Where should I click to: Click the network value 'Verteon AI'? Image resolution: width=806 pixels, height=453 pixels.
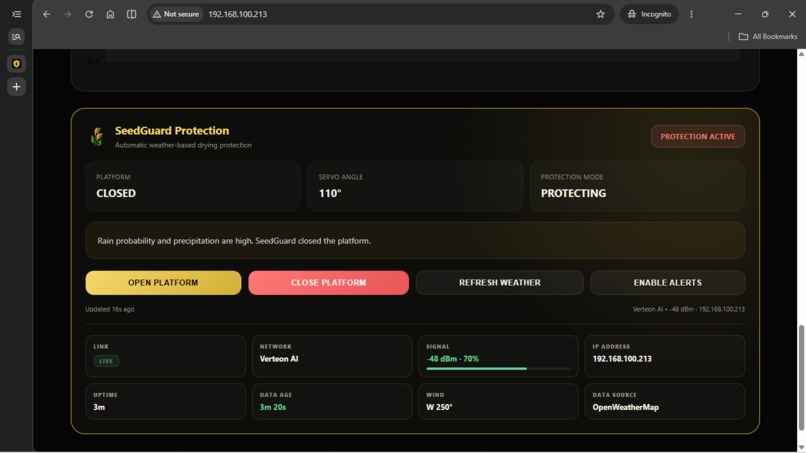tap(279, 359)
